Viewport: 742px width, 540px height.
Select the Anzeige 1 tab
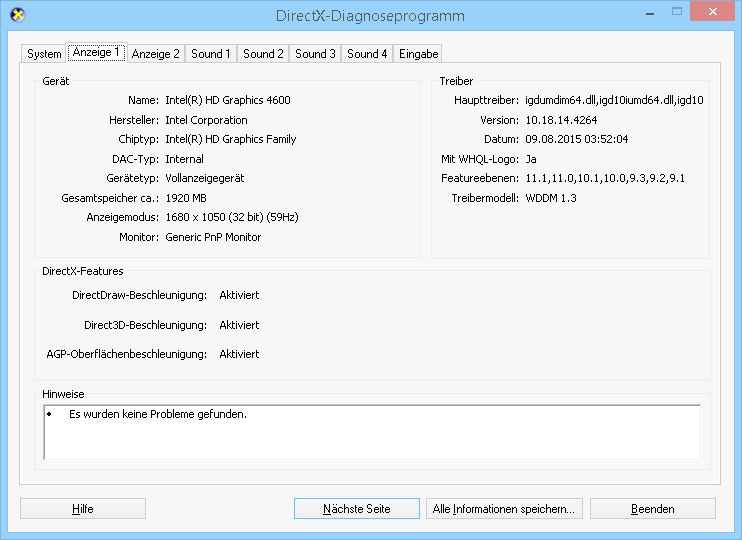[x=96, y=52]
